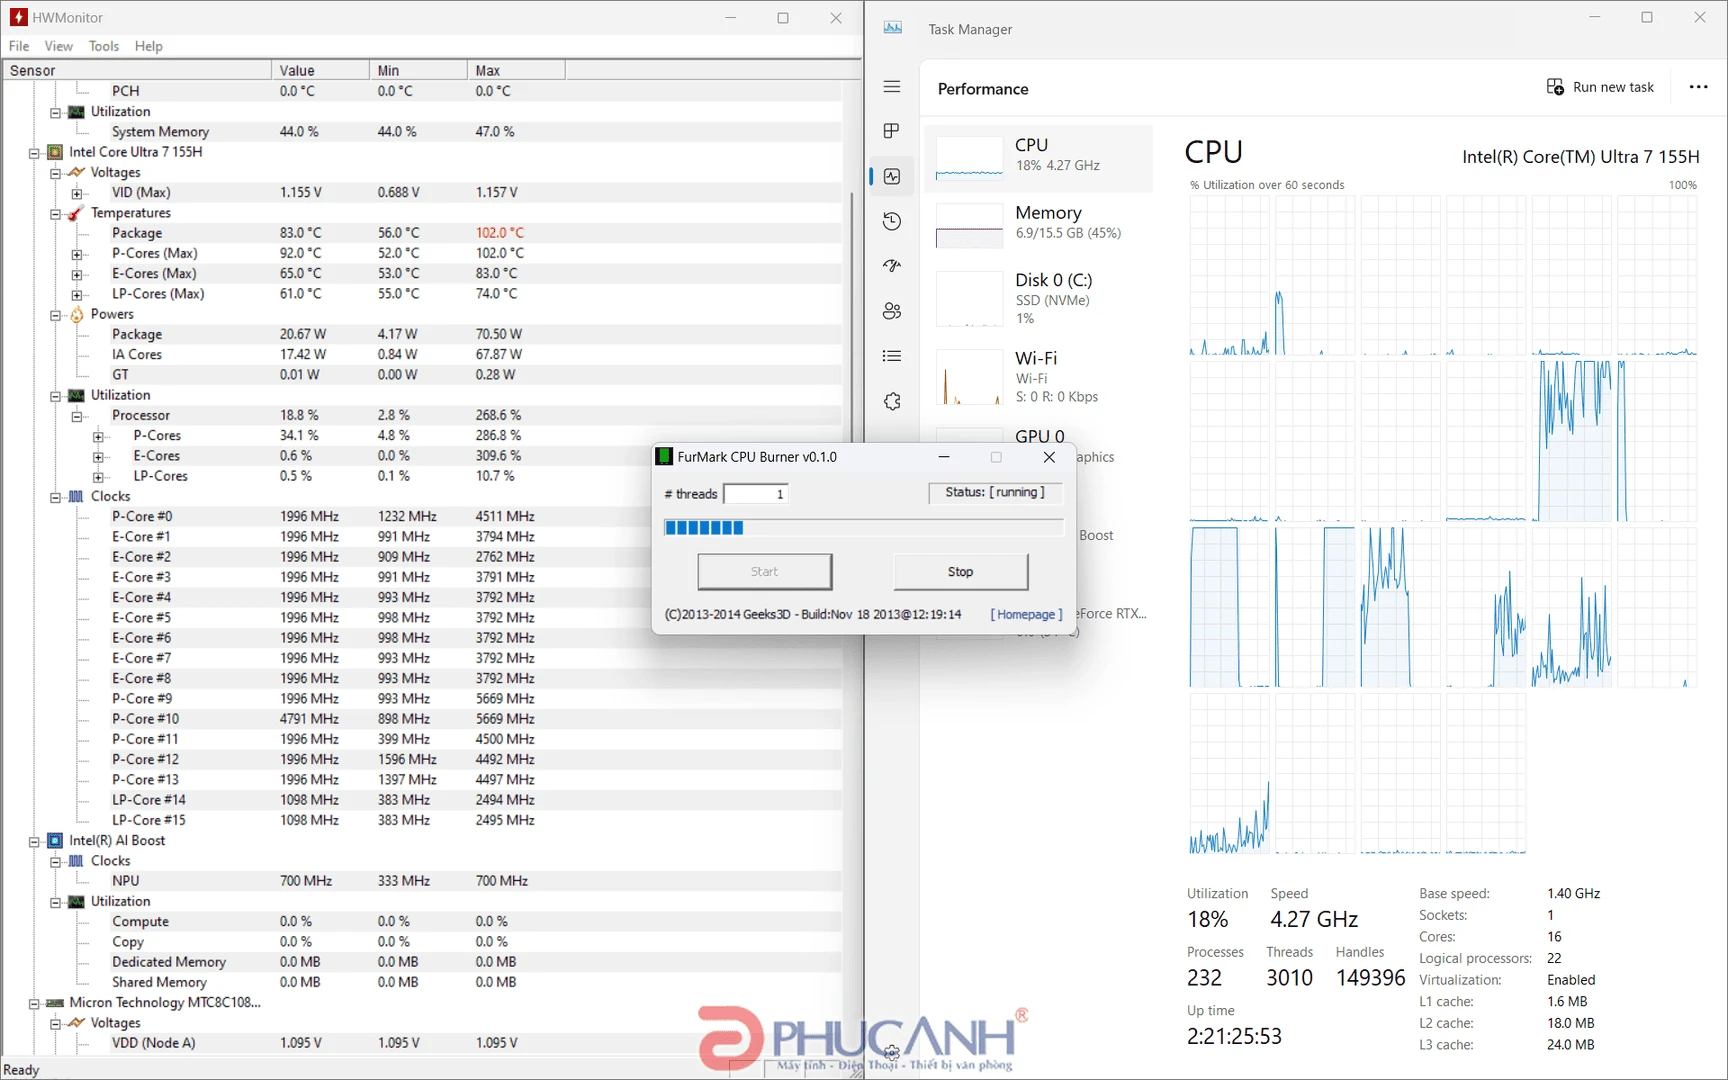Click Task Manager title bar app icon

tap(893, 28)
